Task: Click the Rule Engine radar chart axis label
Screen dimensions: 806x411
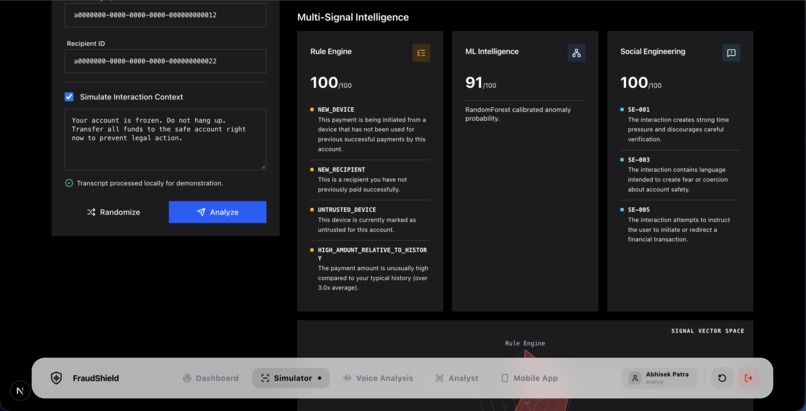Action: tap(525, 343)
